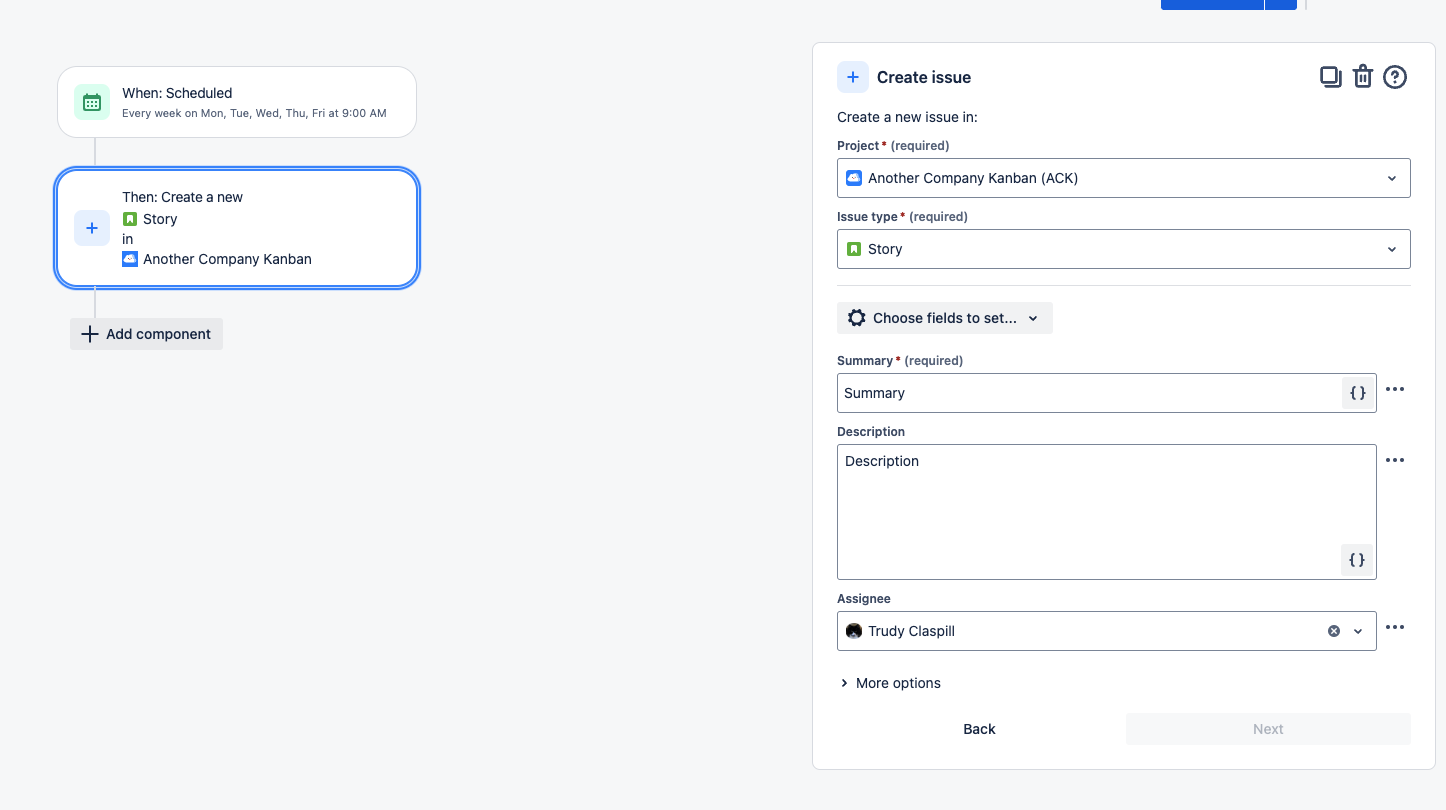Select the Then: Create a new Story component
Viewport: 1446px width, 810px height.
237,227
